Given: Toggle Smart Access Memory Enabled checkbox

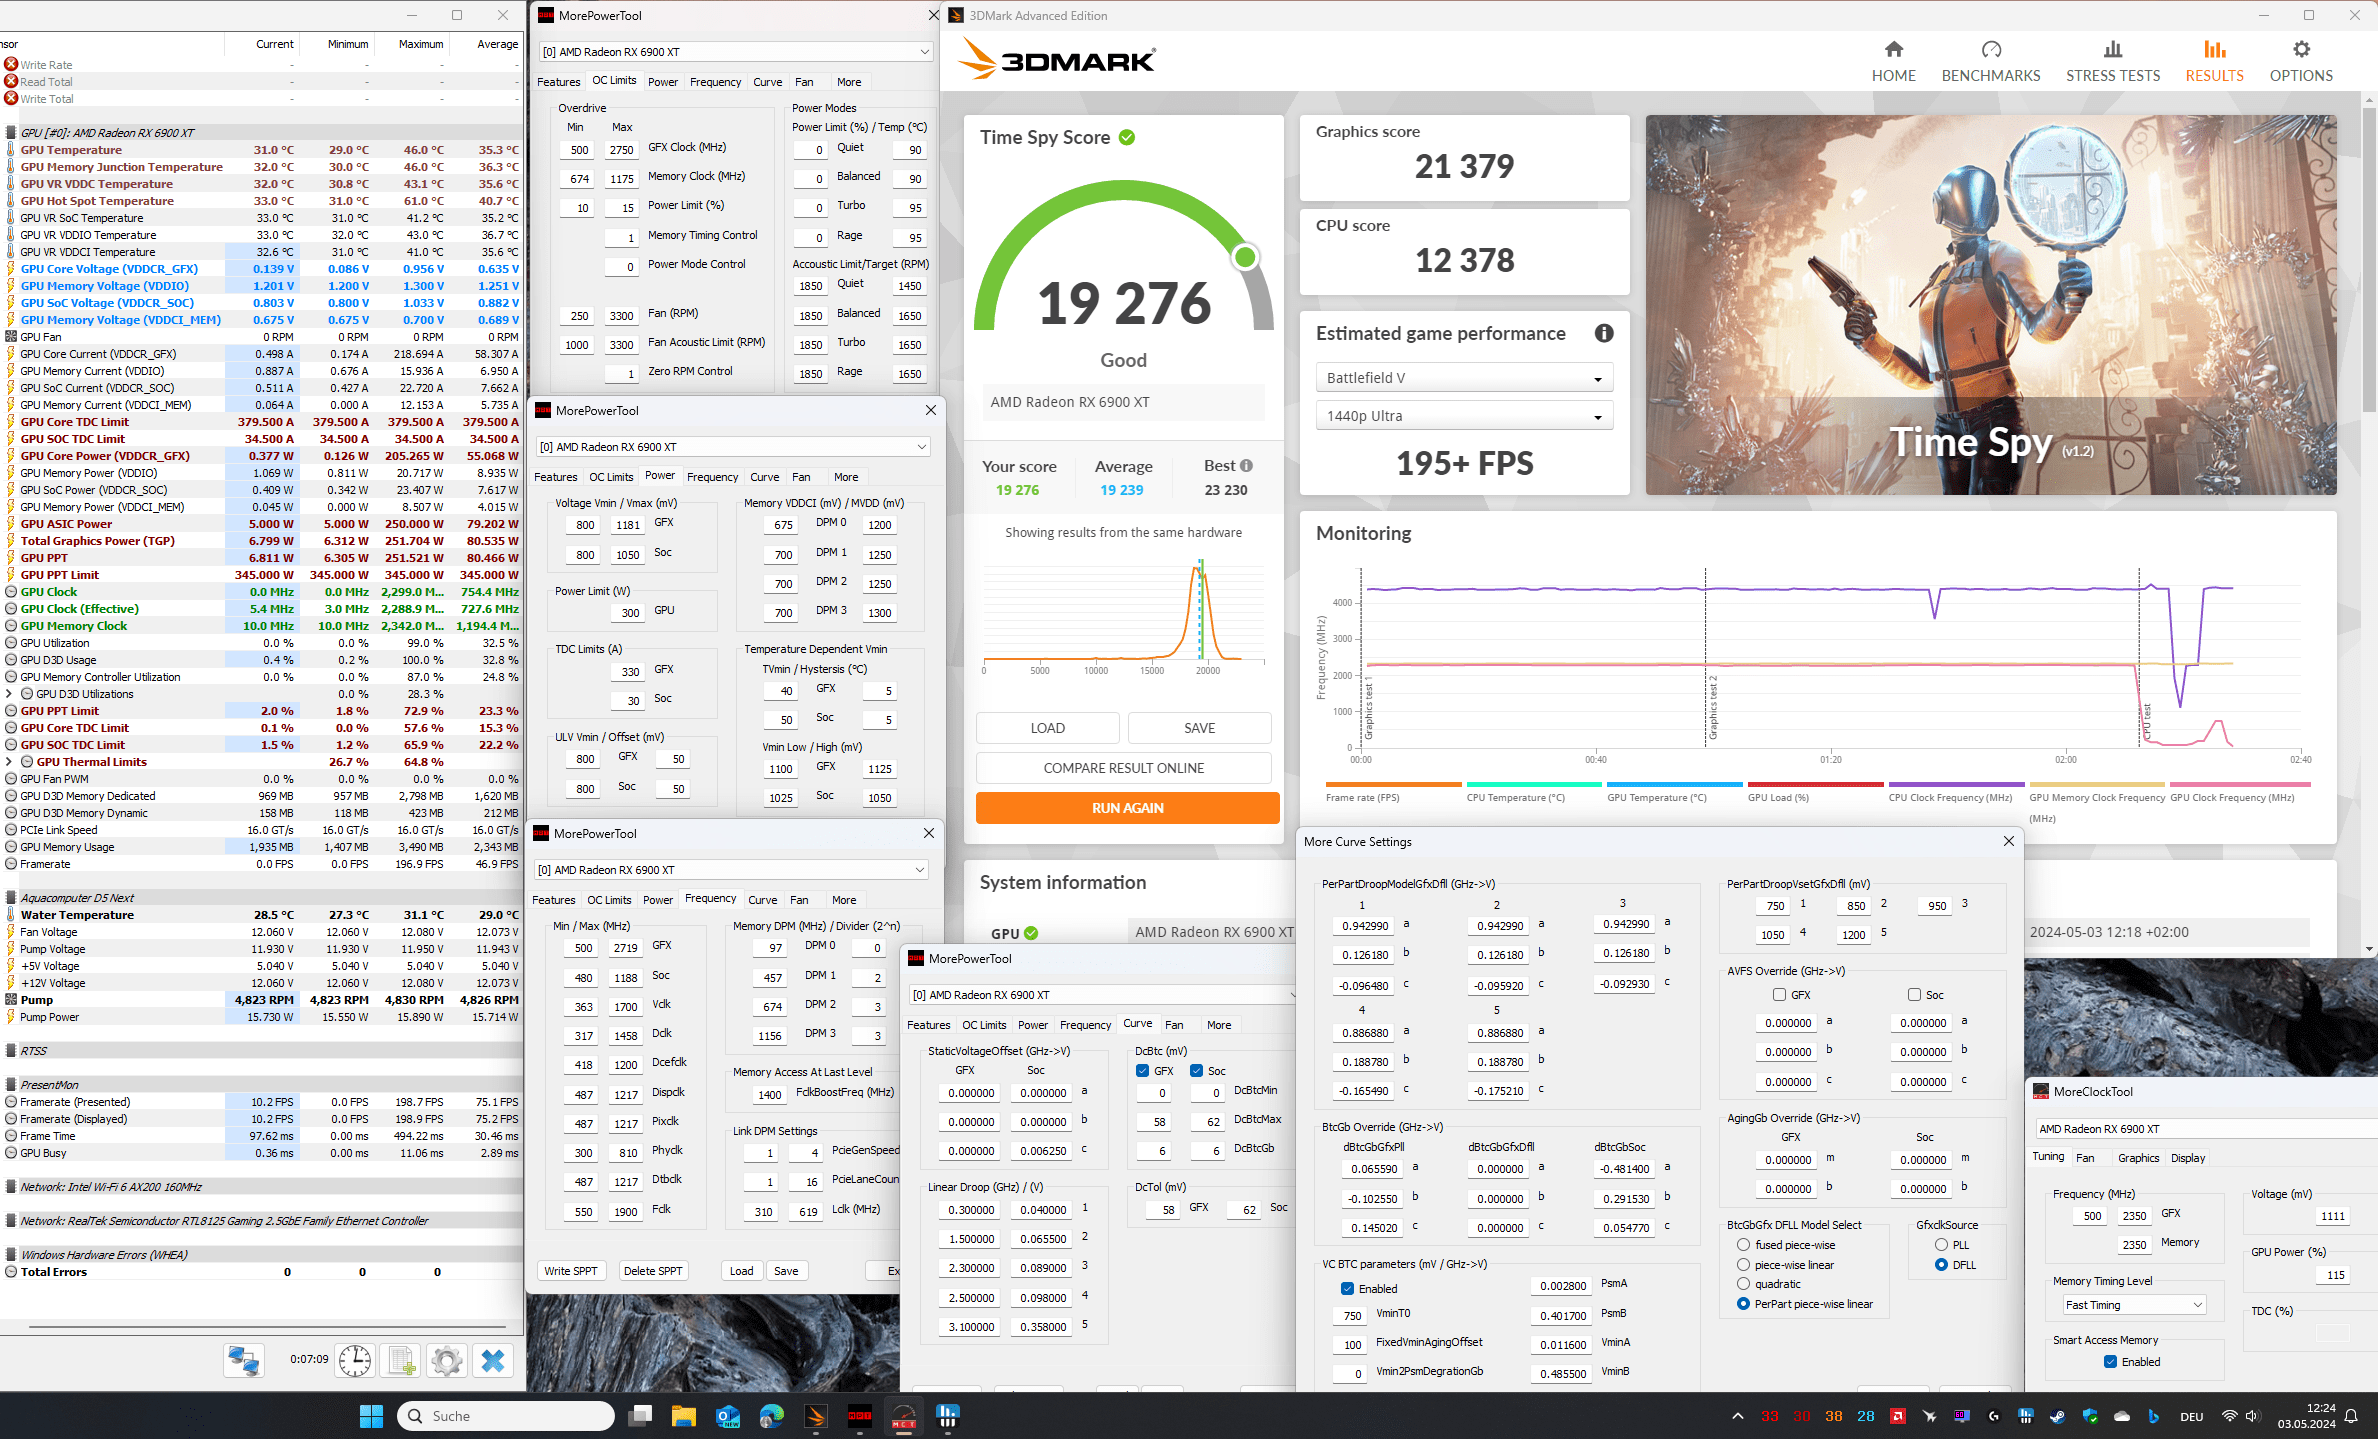Looking at the screenshot, I should click(x=2110, y=1362).
